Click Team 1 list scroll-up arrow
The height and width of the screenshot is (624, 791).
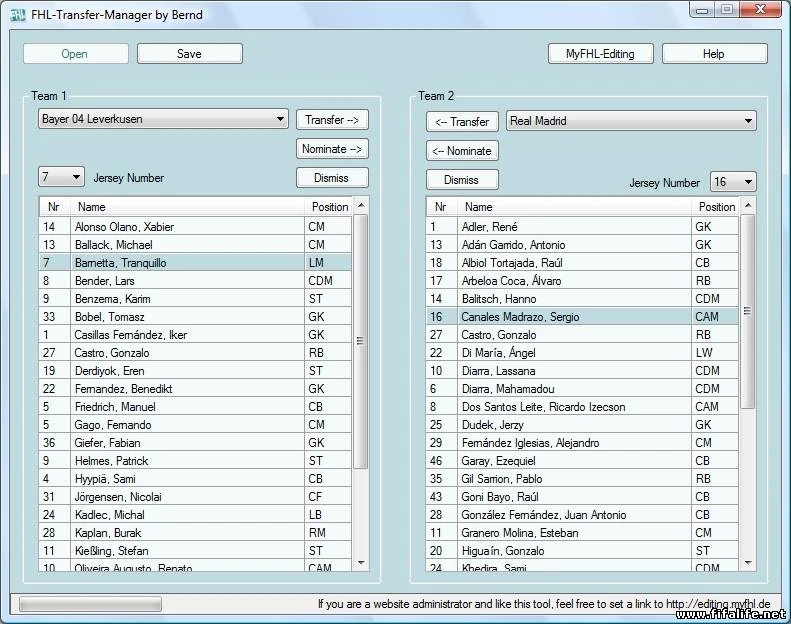pos(361,205)
